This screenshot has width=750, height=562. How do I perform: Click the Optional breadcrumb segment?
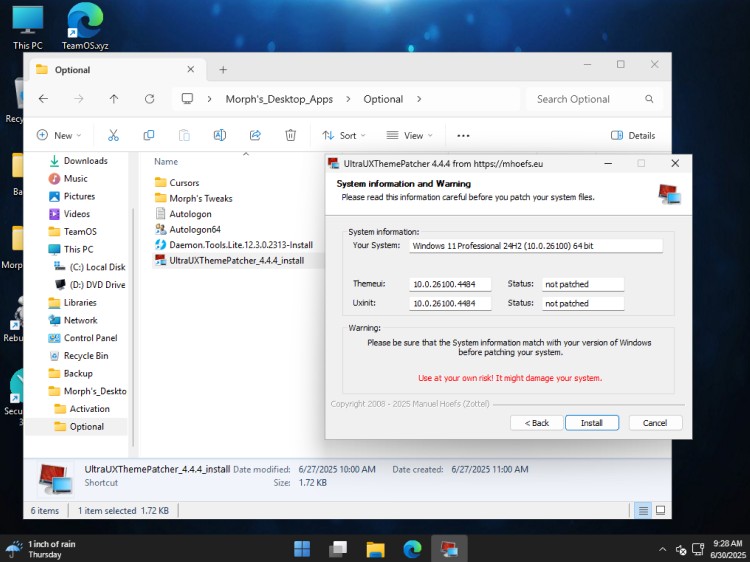383,99
